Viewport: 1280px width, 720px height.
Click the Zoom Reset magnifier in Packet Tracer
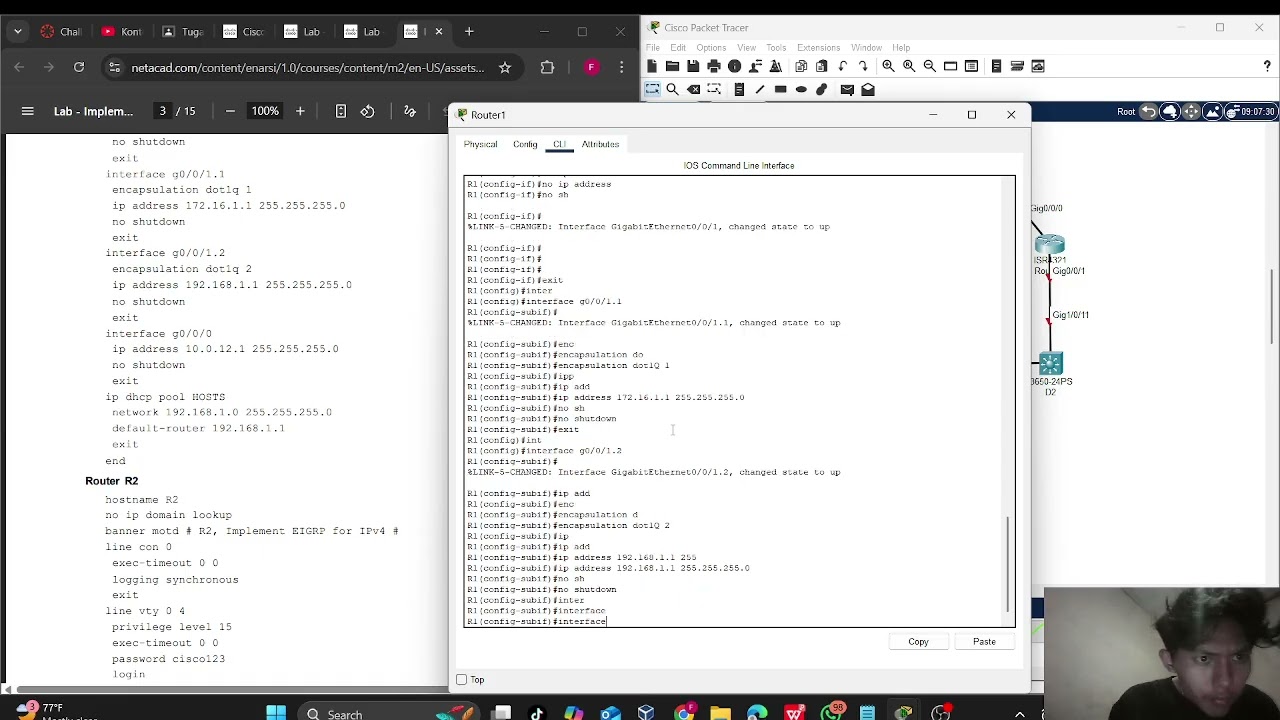[x=909, y=66]
